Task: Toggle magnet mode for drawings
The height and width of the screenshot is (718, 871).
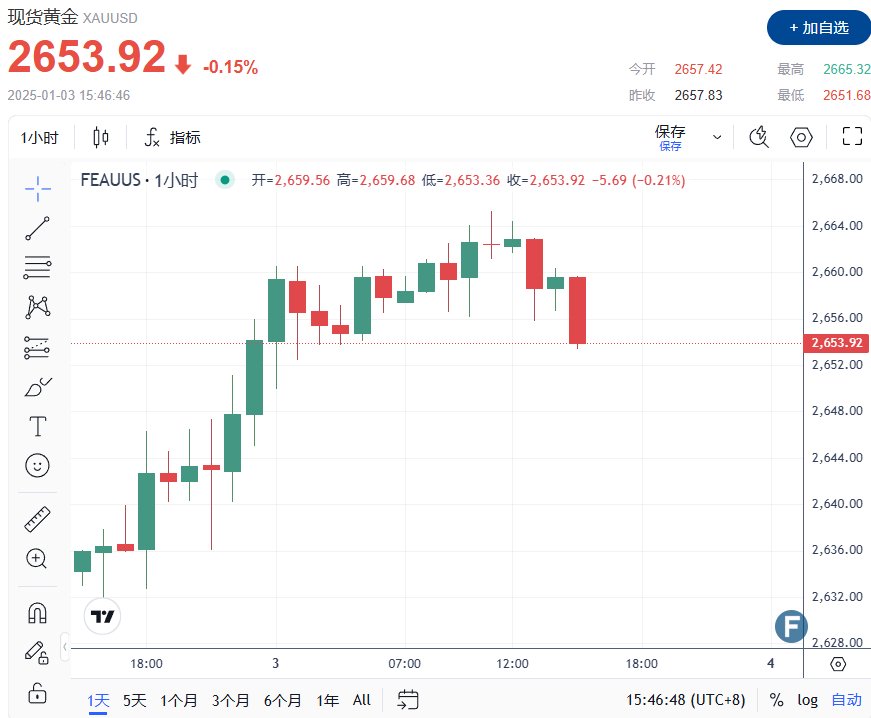Action: click(38, 612)
